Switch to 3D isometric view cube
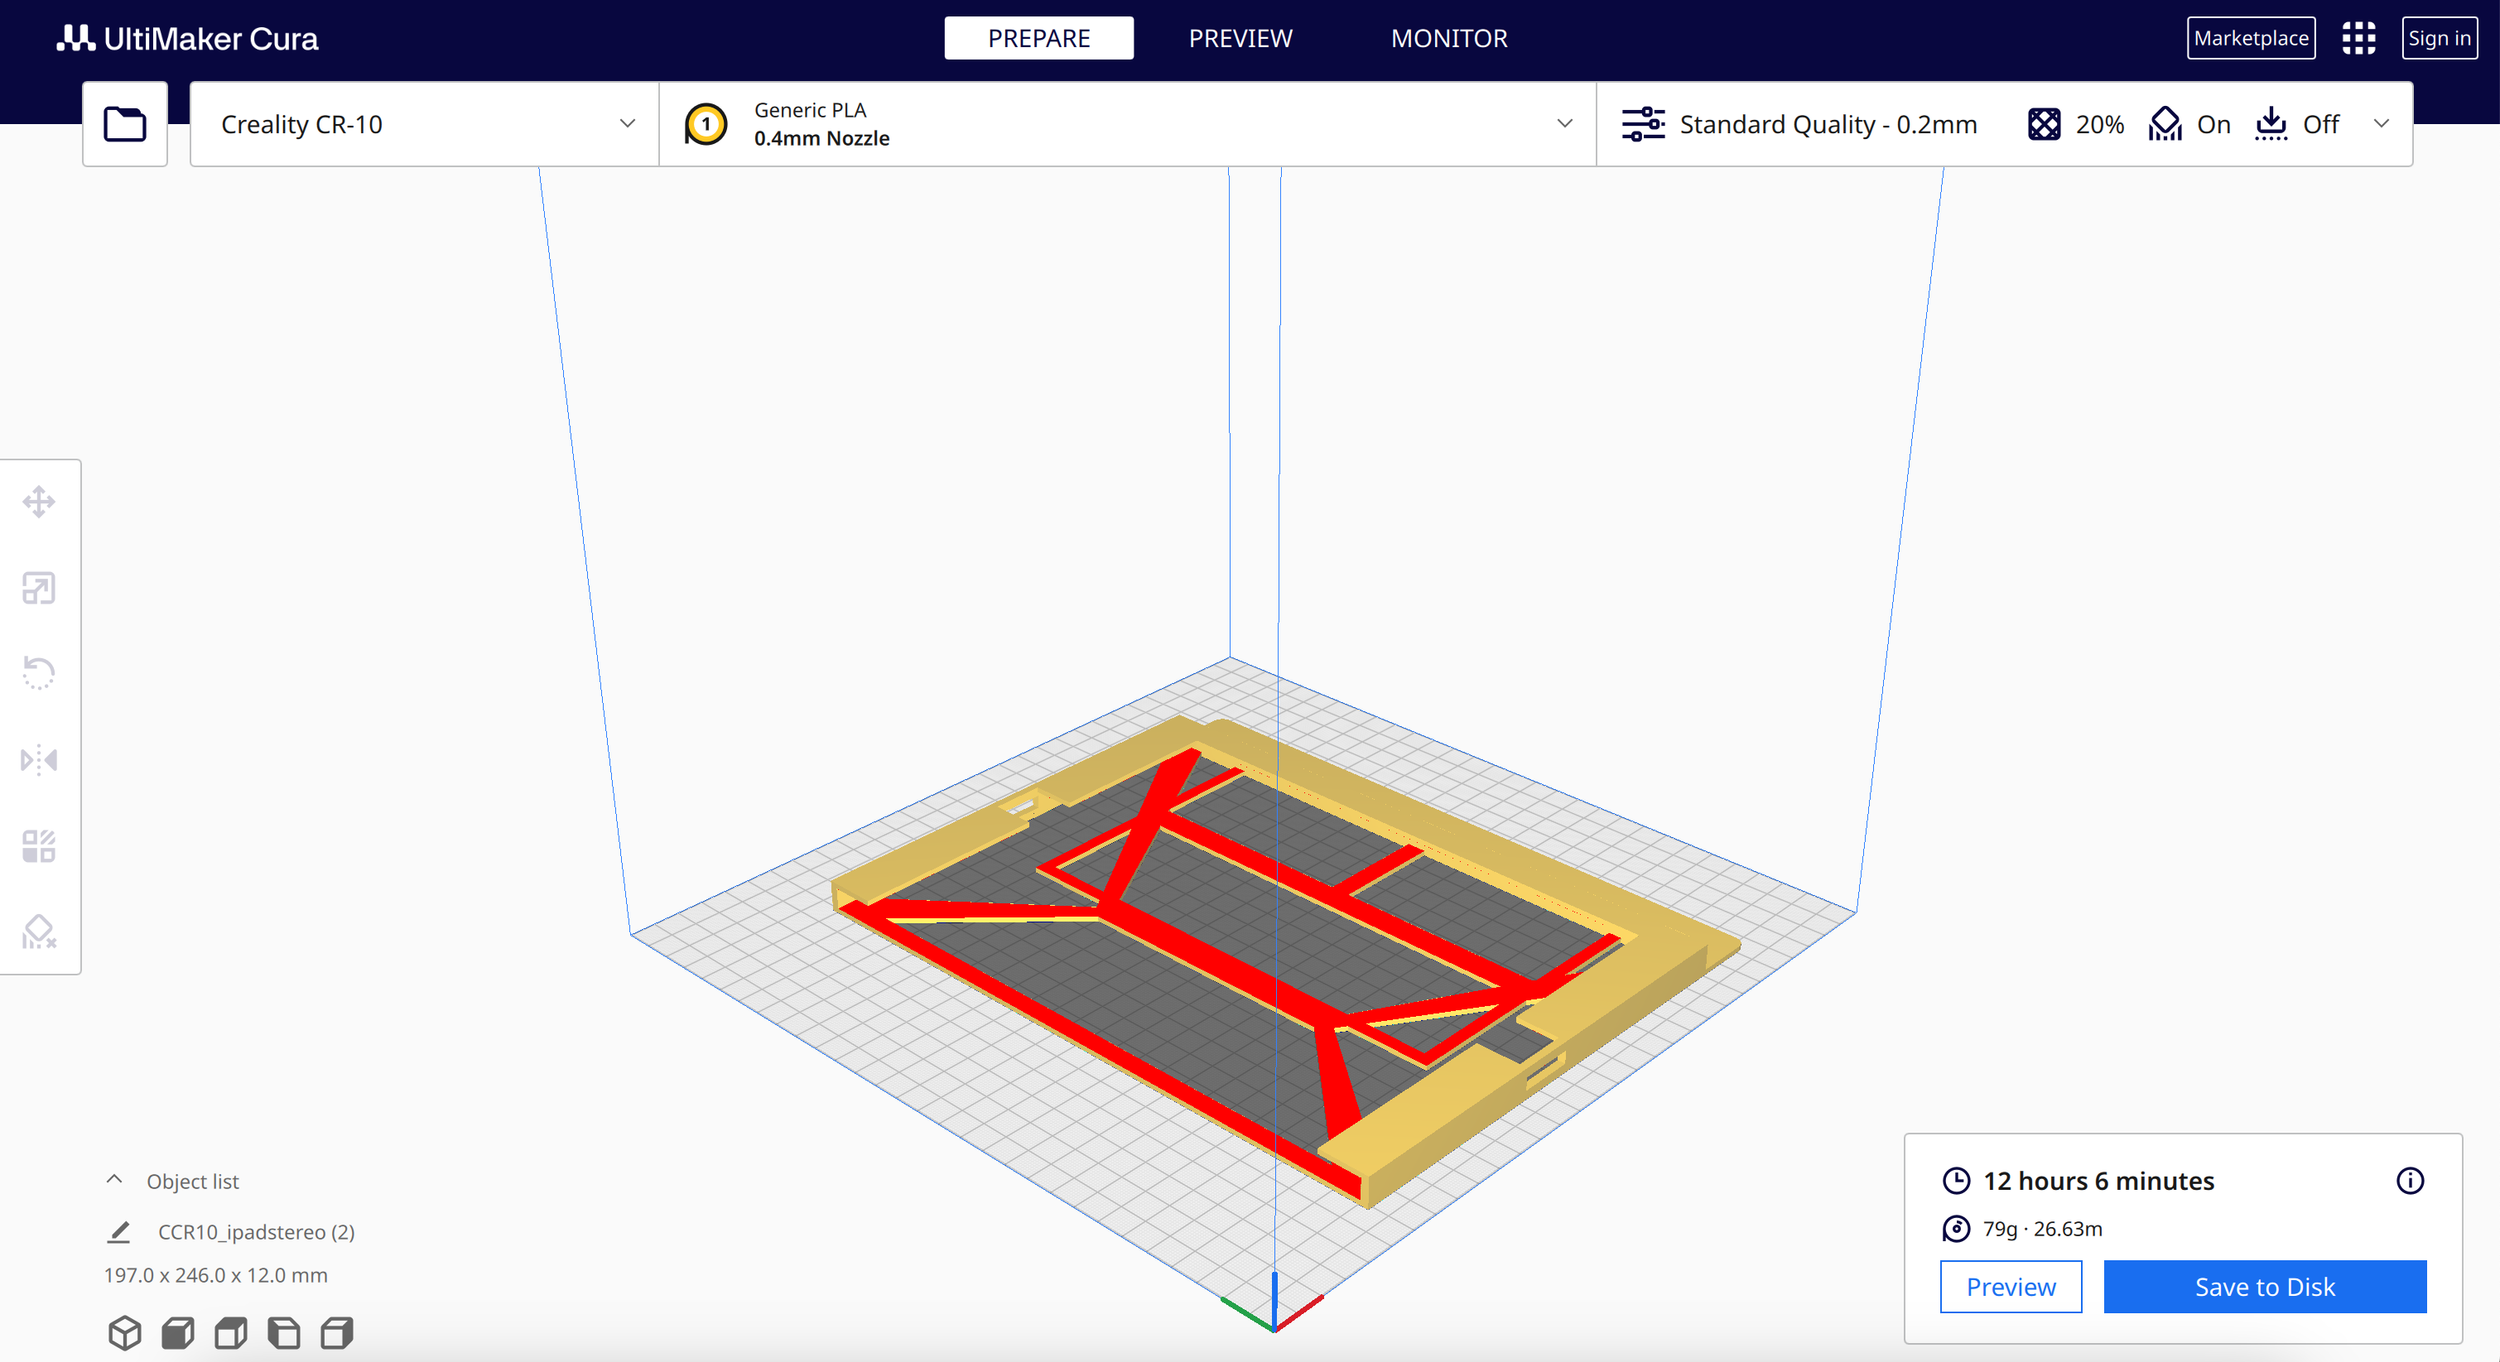This screenshot has width=2500, height=1362. coord(125,1332)
